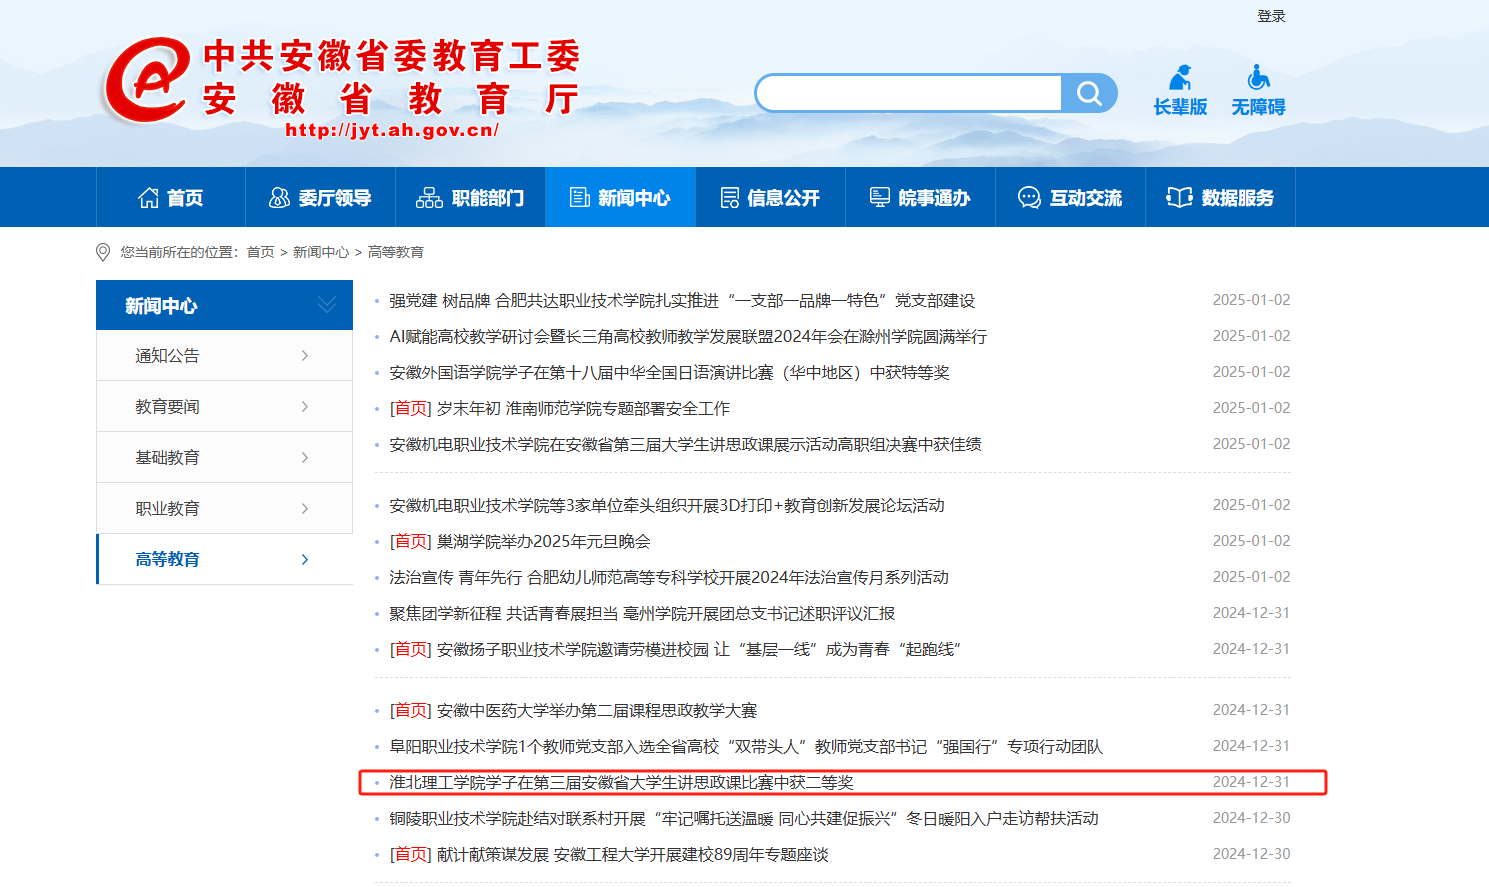Open the 皖事通办 navigation menu

pos(920,198)
